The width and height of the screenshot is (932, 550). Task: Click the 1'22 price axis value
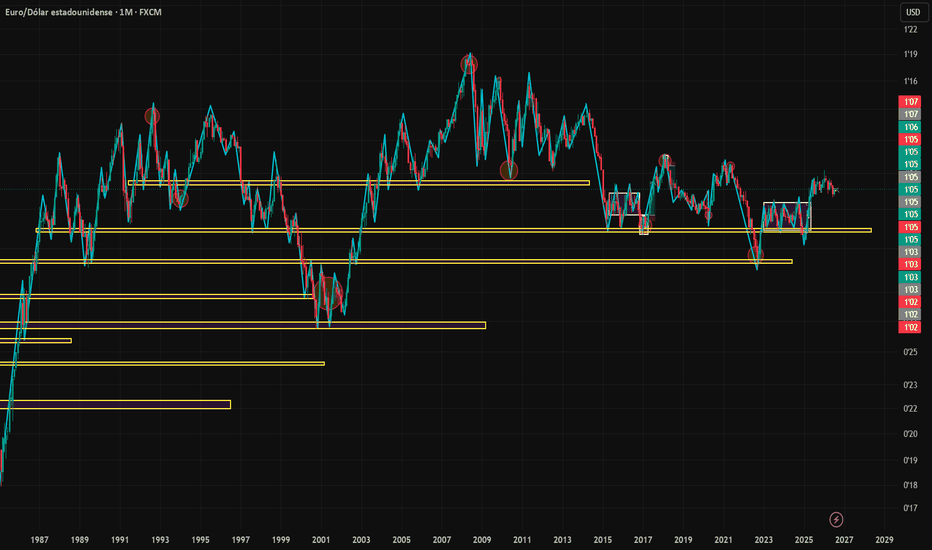910,30
